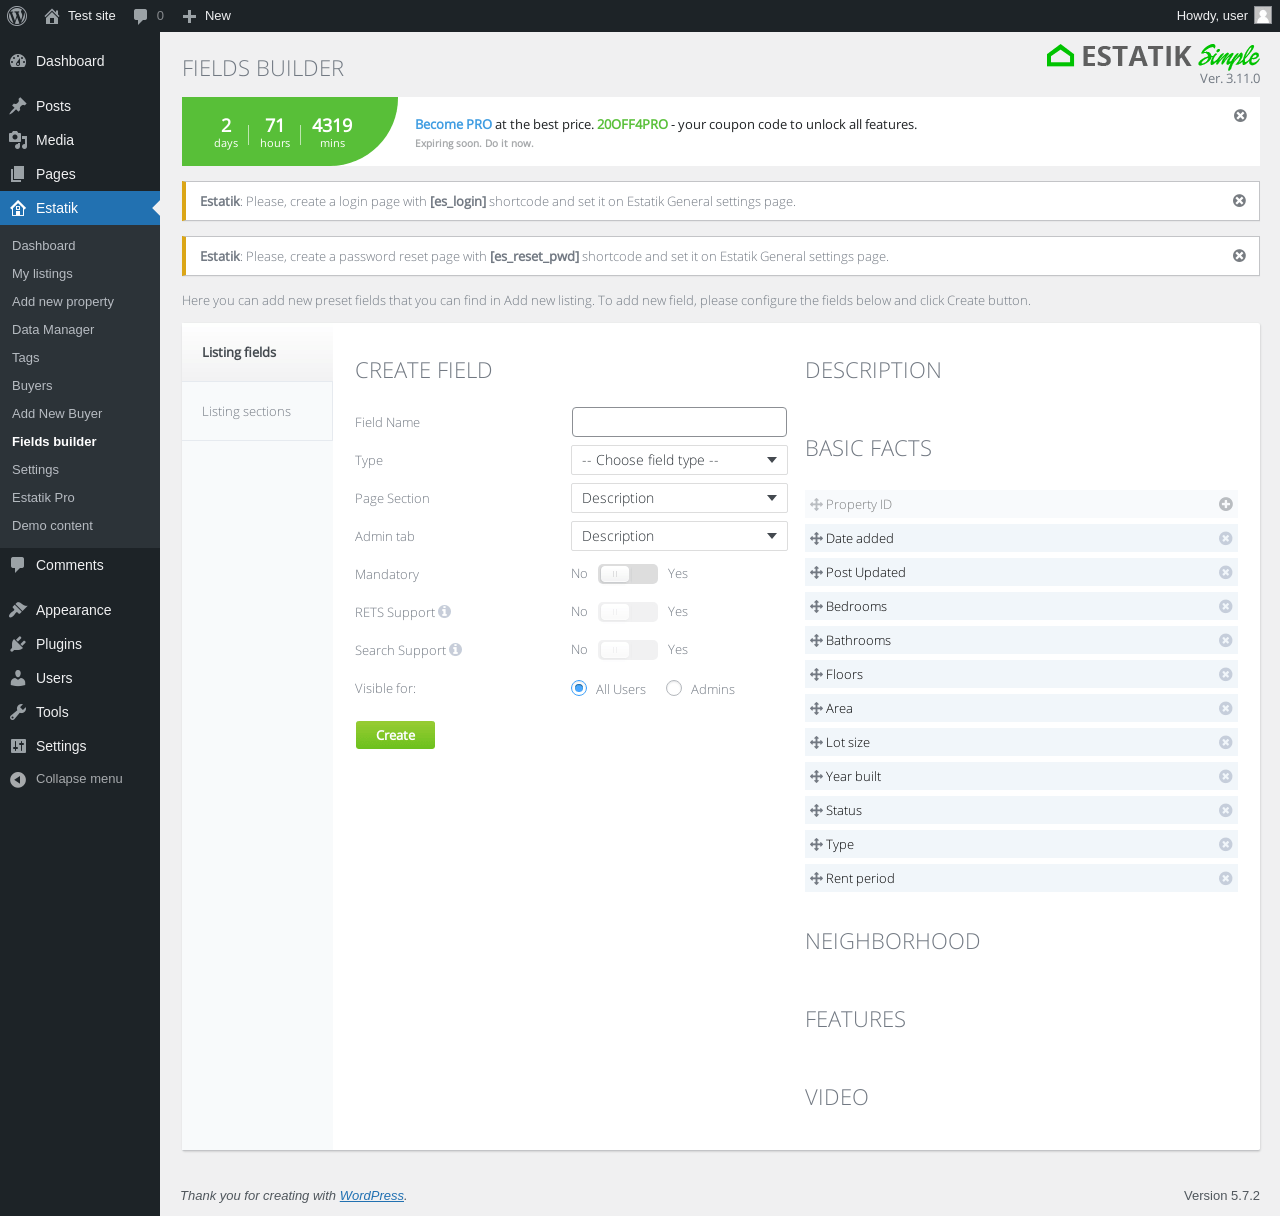Remove the Year built field
Image resolution: width=1280 pixels, height=1216 pixels.
(1226, 777)
